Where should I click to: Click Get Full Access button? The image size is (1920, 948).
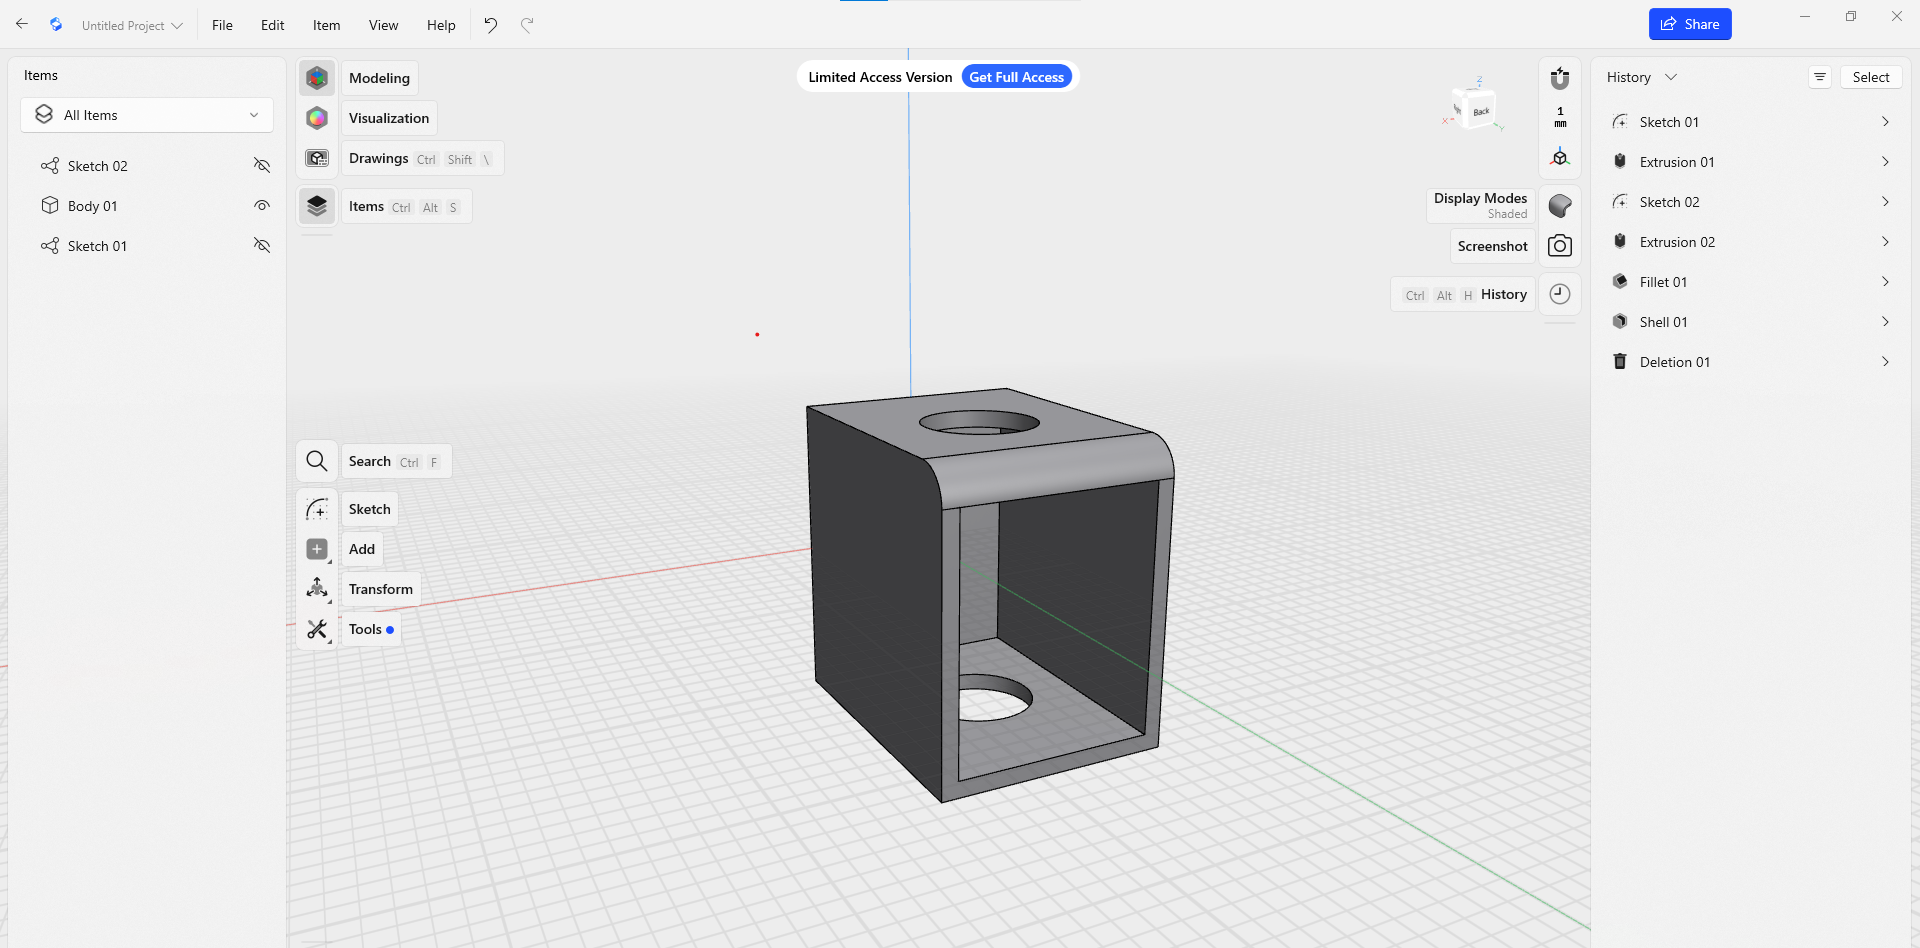[1016, 77]
